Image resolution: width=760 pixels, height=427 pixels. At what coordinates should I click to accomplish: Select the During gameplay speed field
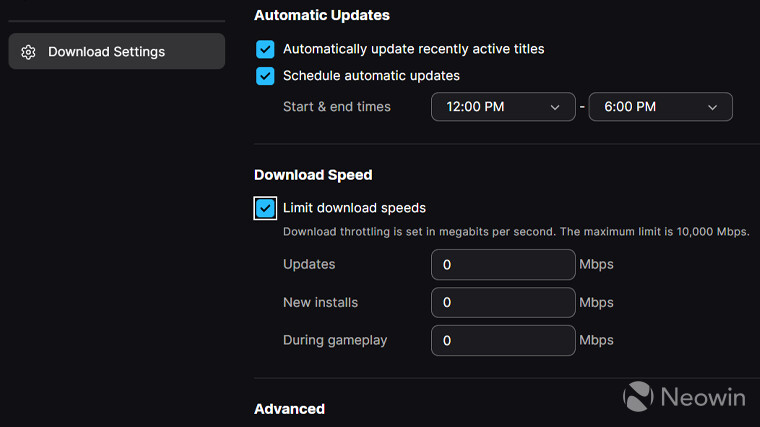click(503, 340)
